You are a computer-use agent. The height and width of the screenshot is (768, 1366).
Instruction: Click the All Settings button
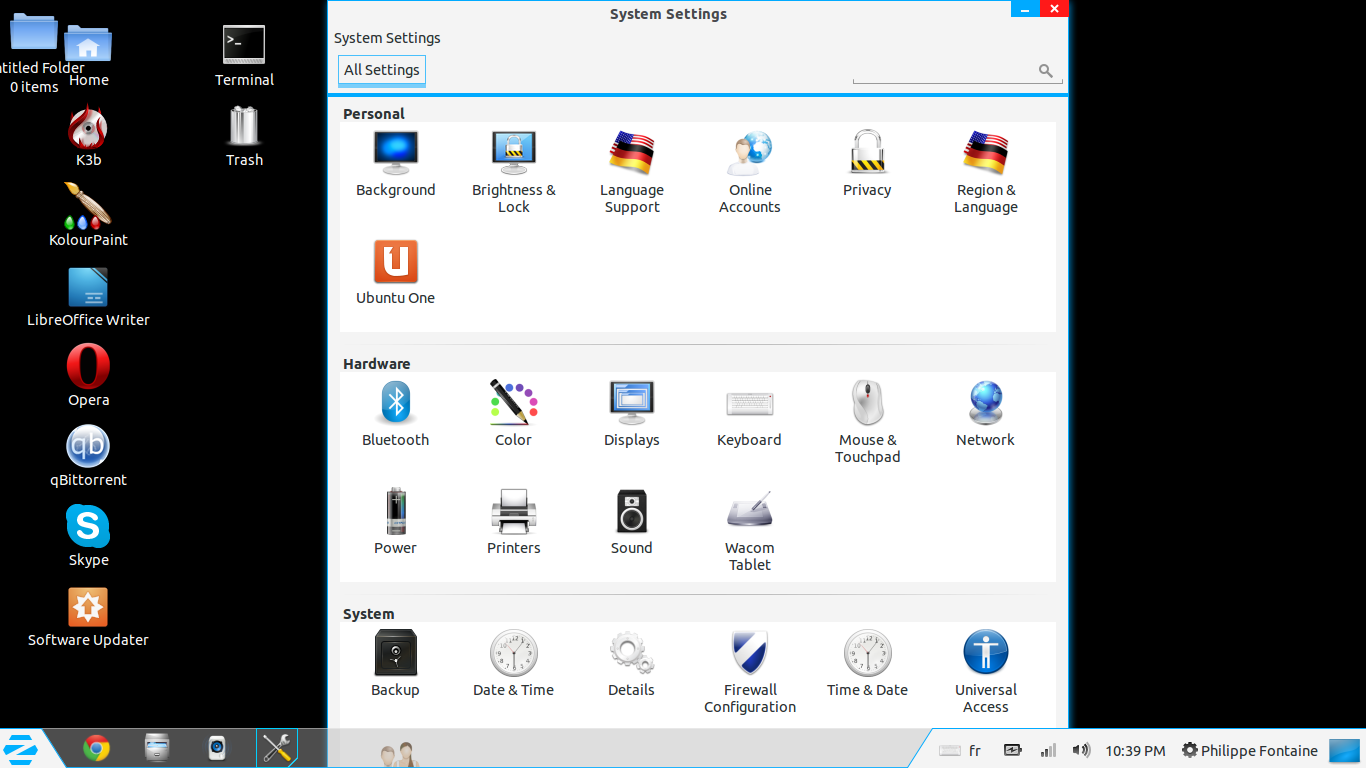pyautogui.click(x=382, y=70)
